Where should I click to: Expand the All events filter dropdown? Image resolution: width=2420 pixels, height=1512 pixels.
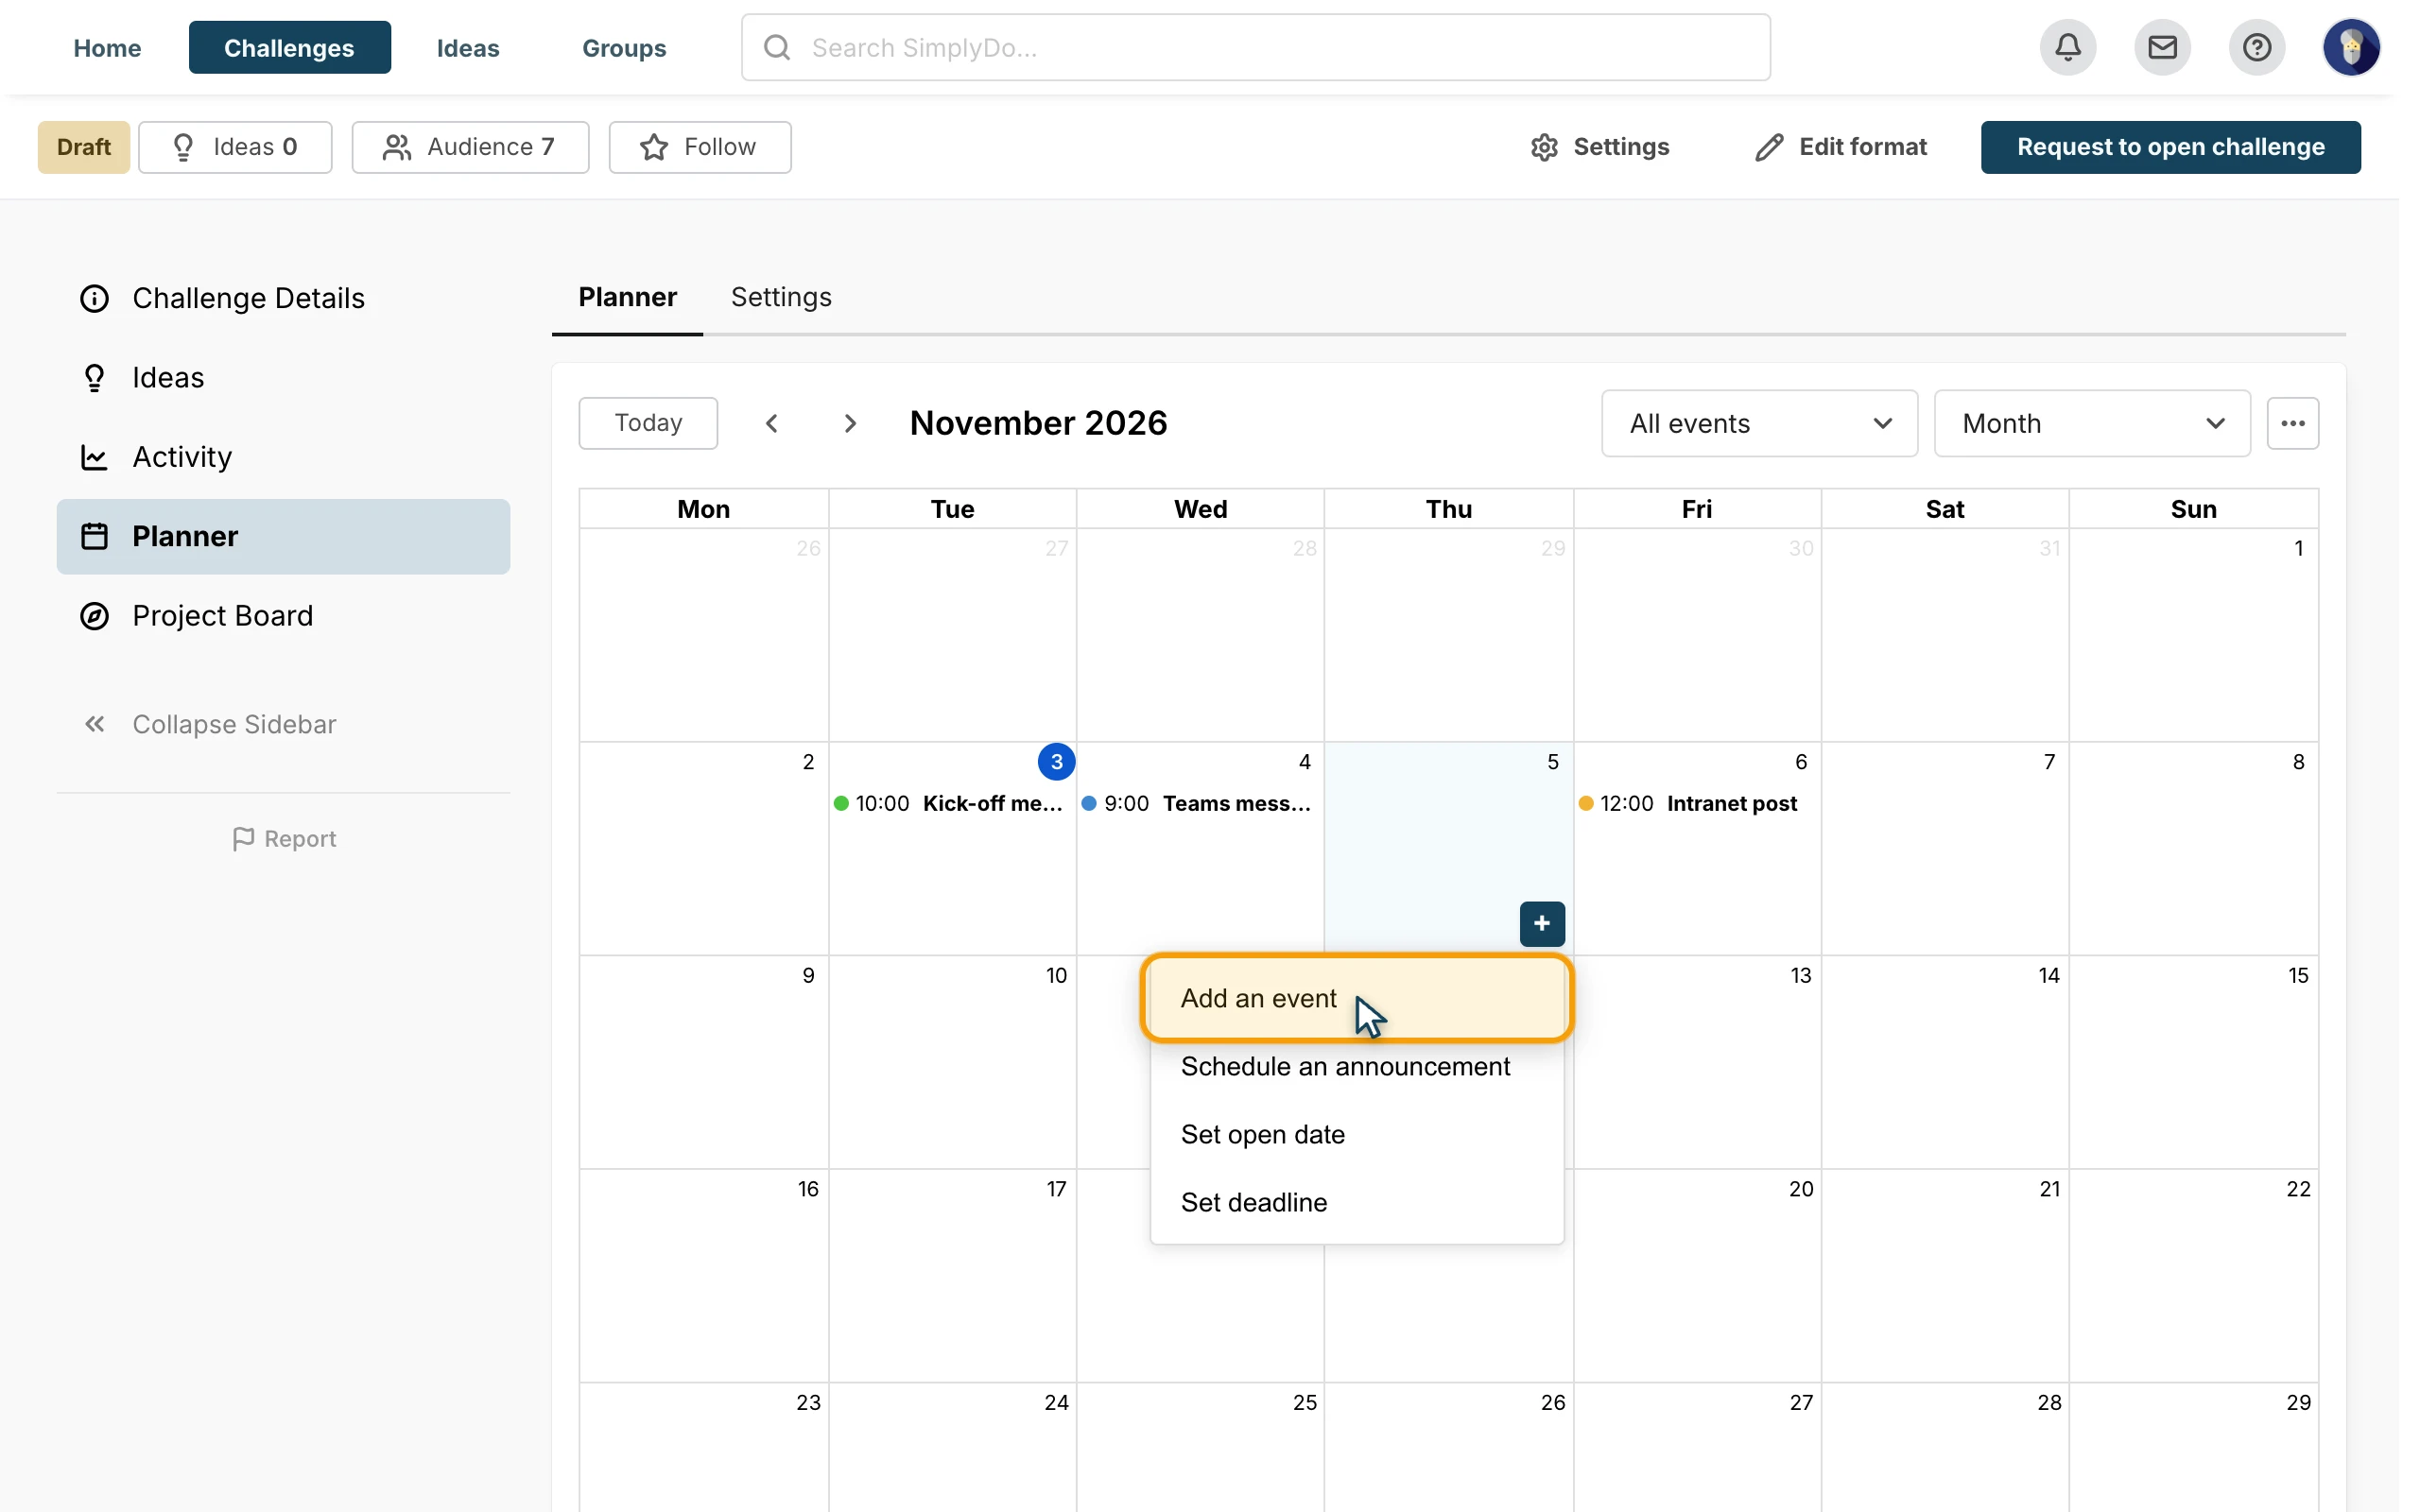tap(1759, 423)
